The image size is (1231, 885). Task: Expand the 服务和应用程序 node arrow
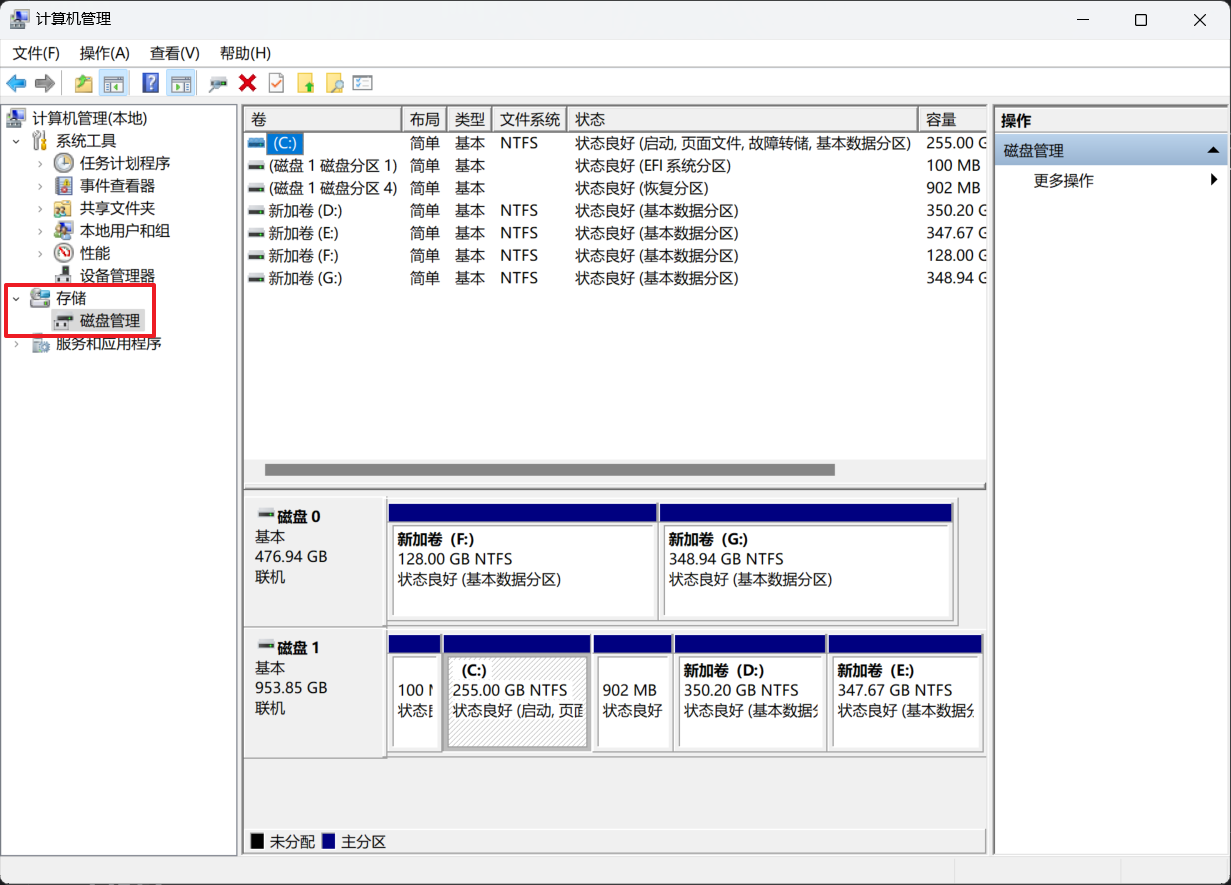point(16,344)
